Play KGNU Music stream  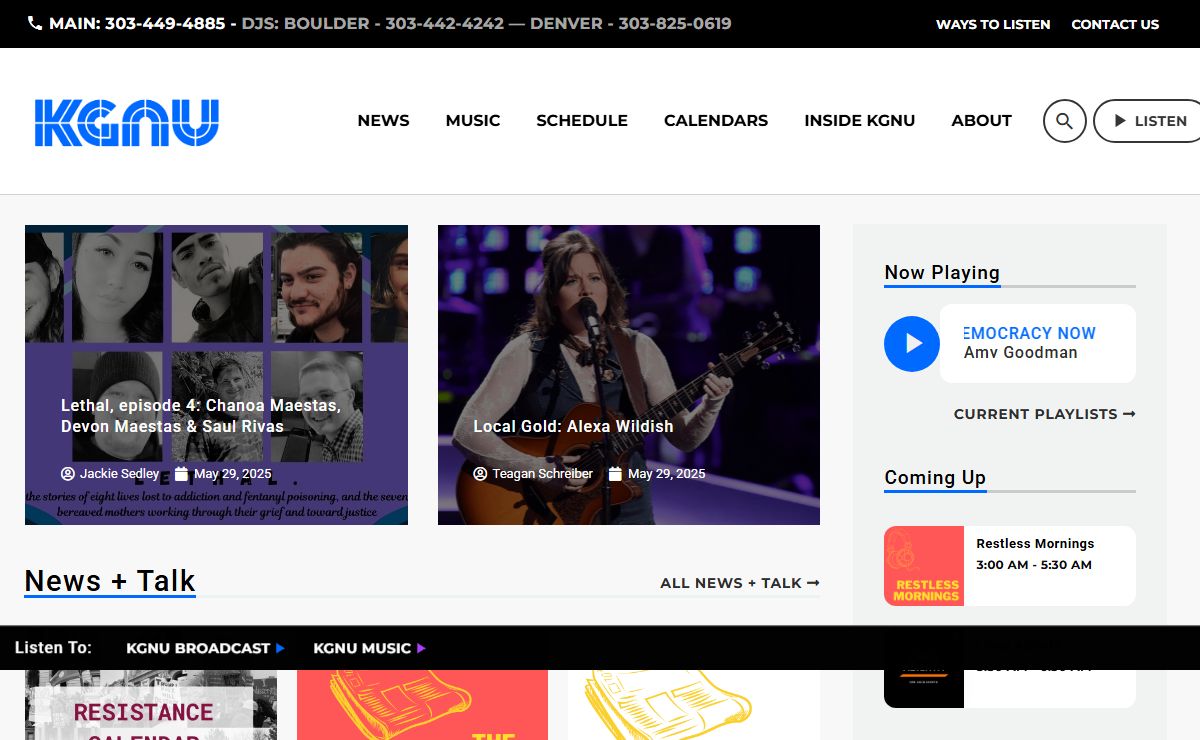click(369, 648)
